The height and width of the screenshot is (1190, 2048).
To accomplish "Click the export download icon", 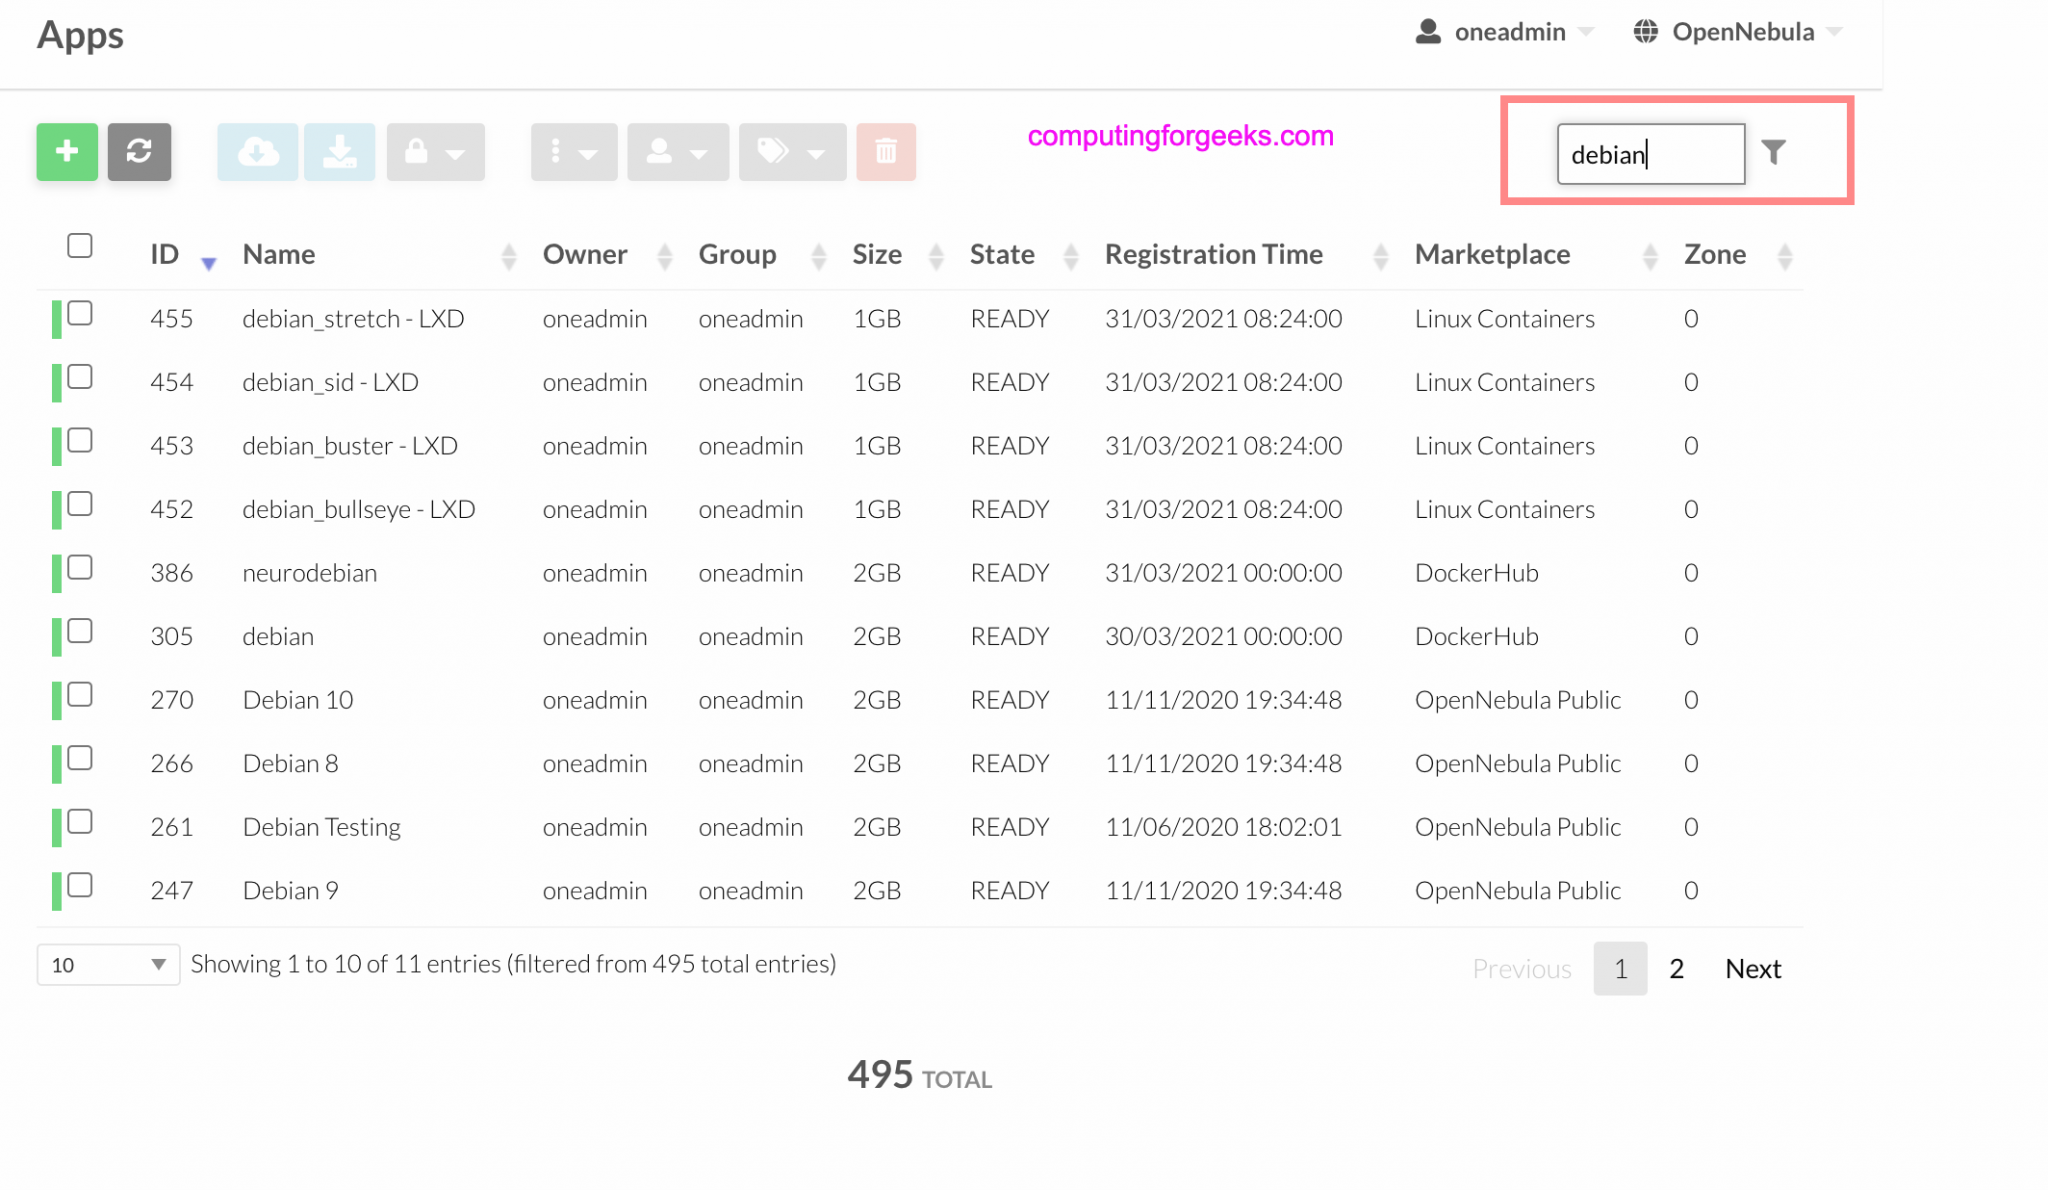I will point(339,152).
